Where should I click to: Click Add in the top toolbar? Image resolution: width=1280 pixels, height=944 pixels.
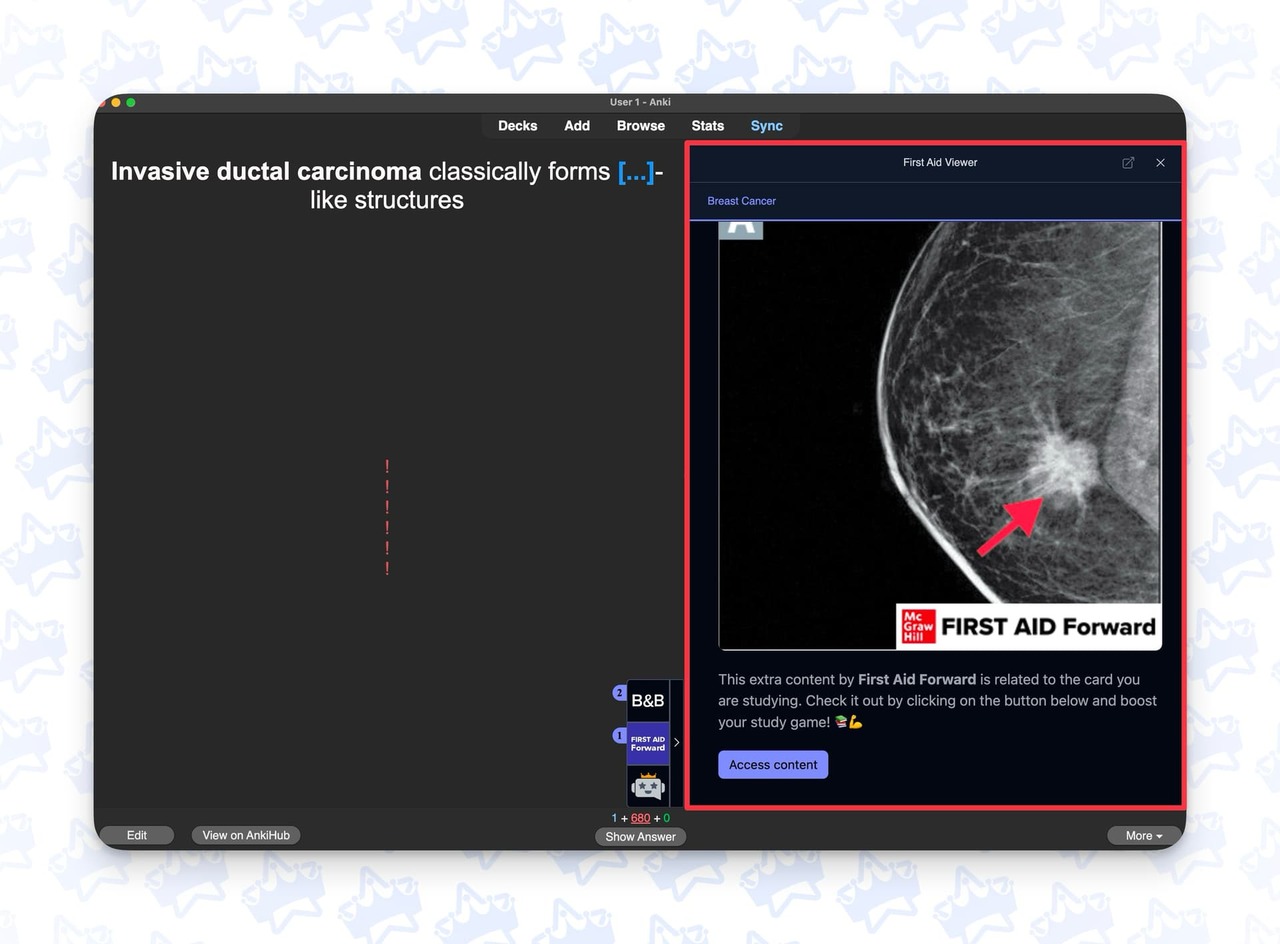pyautogui.click(x=577, y=126)
